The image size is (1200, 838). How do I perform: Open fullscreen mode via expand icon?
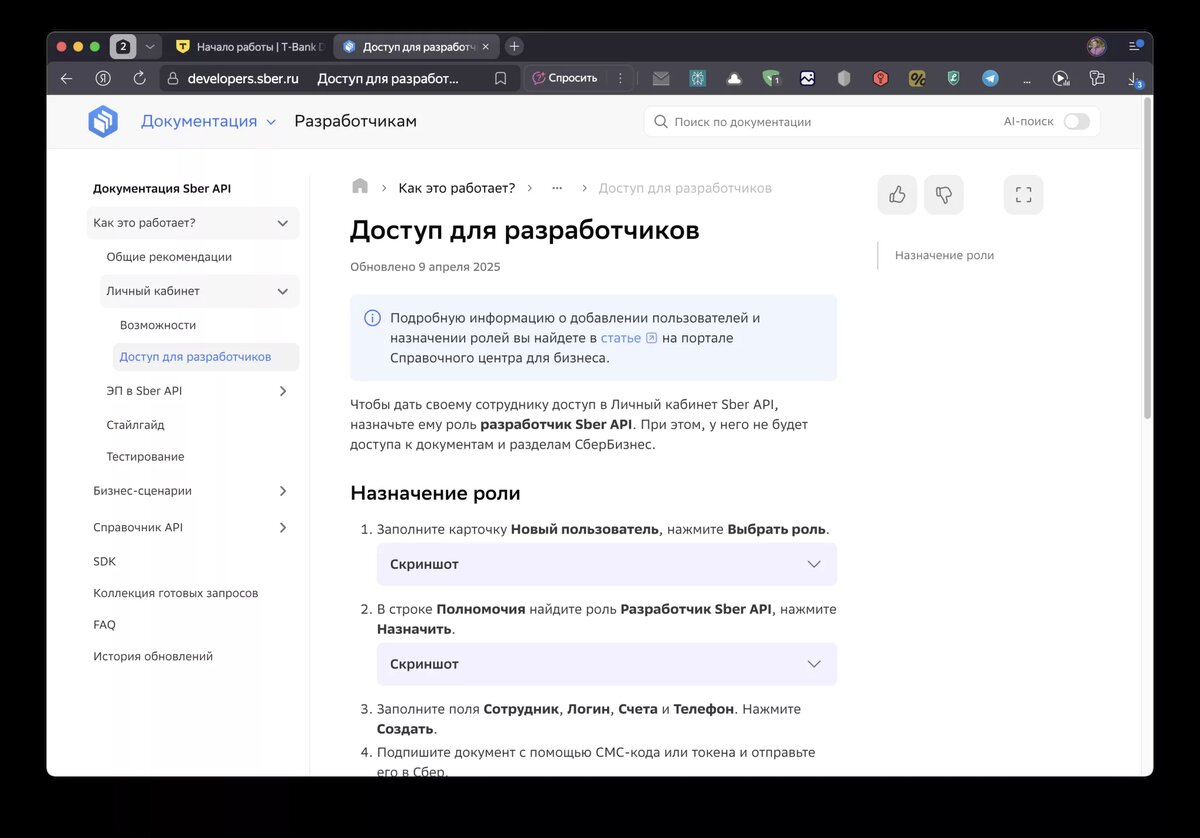(1023, 195)
